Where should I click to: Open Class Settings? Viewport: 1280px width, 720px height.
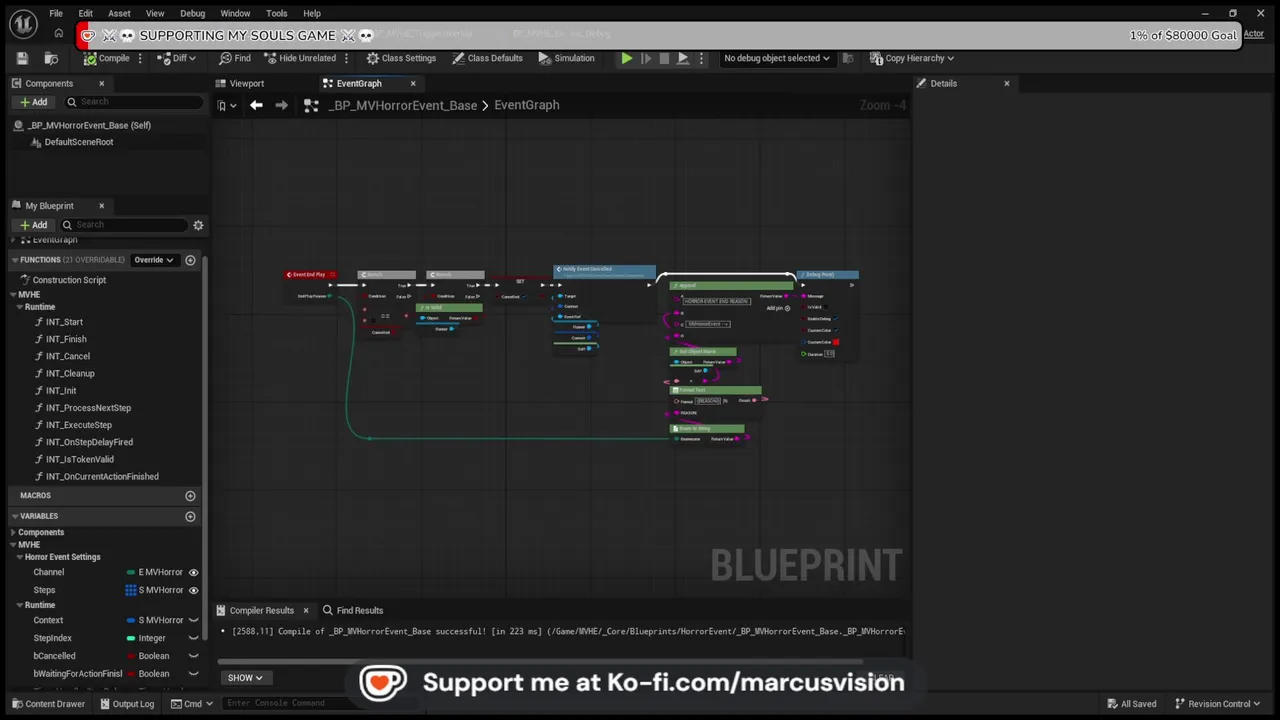[401, 58]
